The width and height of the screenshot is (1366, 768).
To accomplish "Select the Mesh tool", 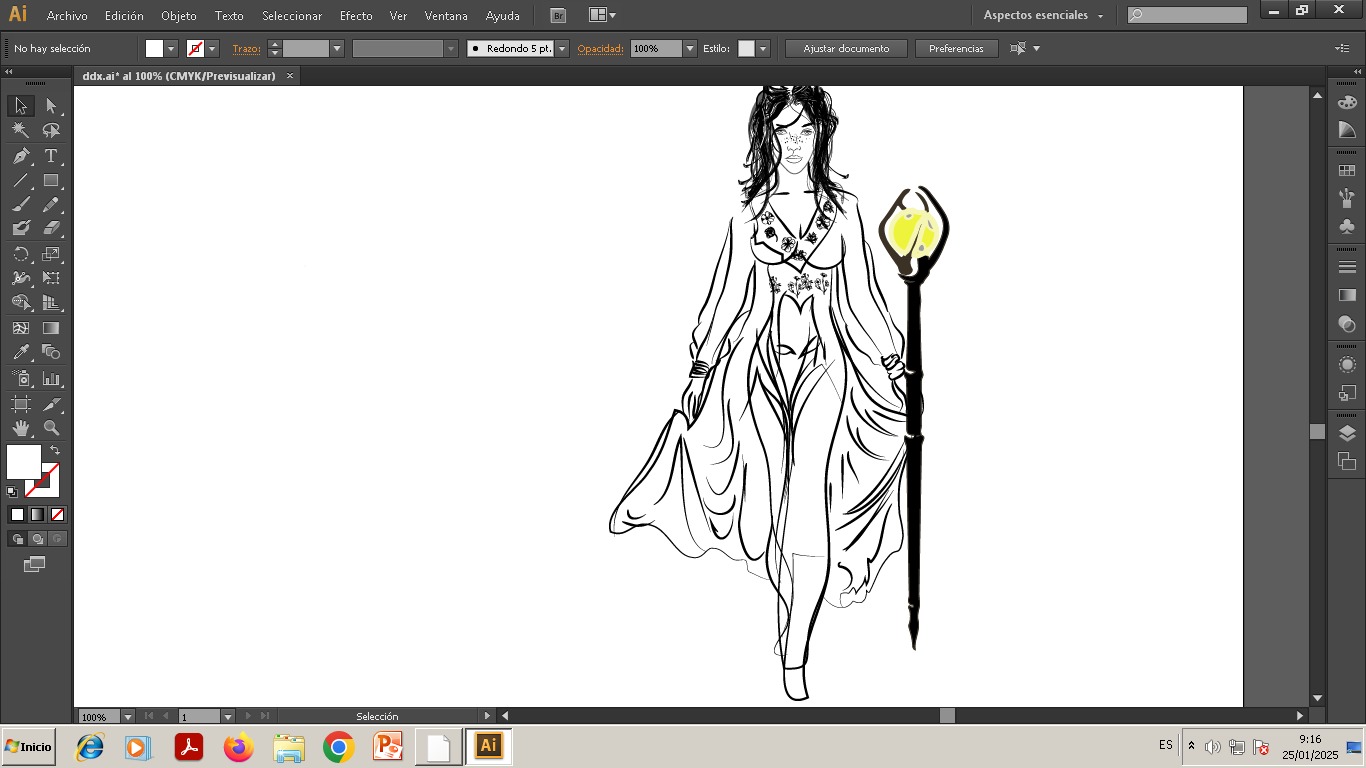I will (x=21, y=328).
